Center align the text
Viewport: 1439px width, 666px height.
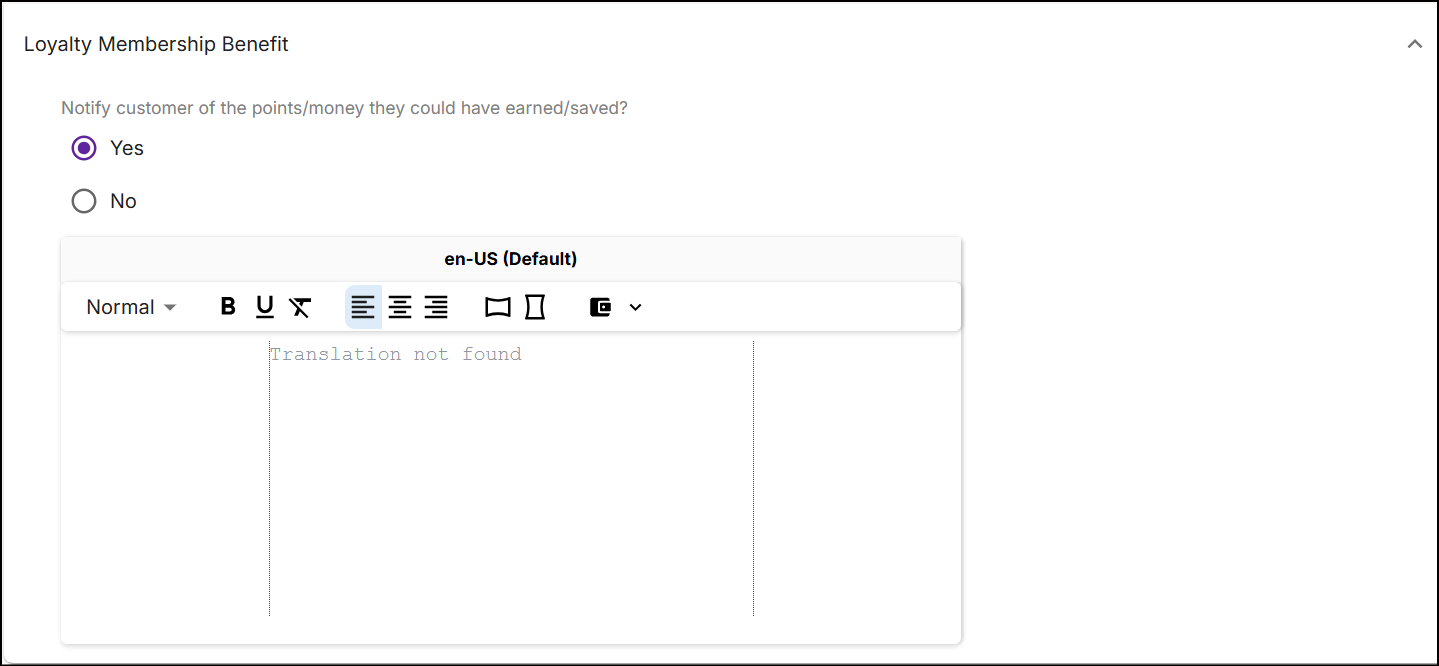pyautogui.click(x=400, y=307)
